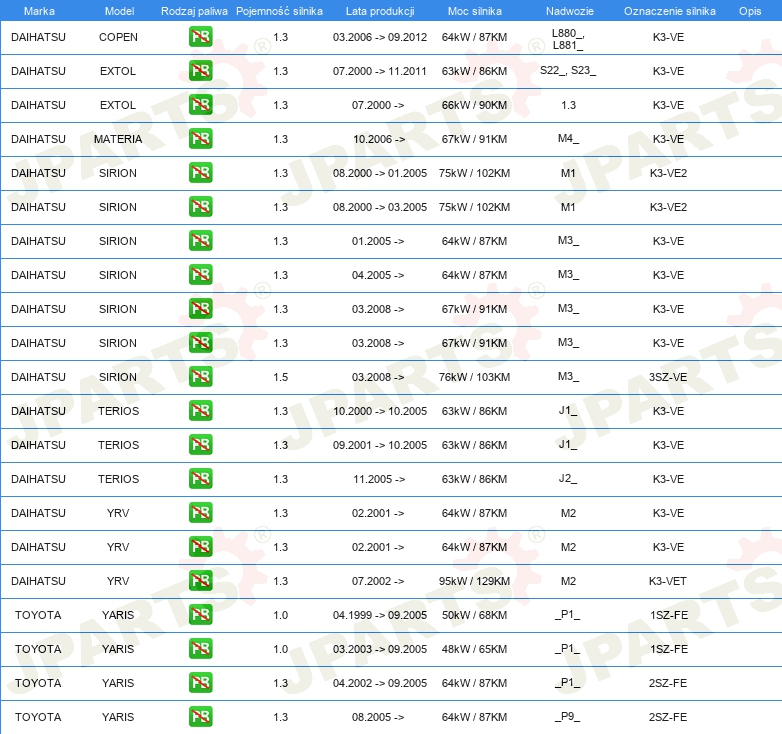Click fuel icon for TERIOS 09.2001 -> 10.2005

coord(200,444)
